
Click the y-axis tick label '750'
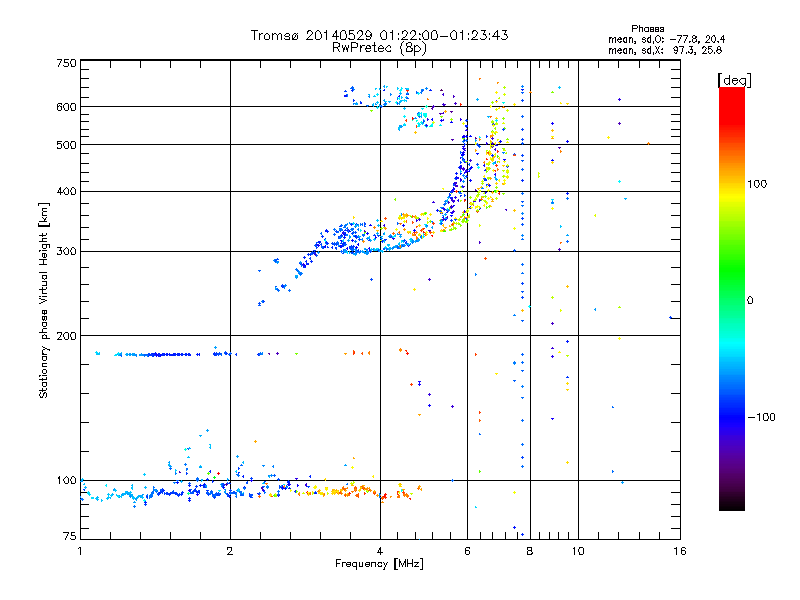[x=66, y=63]
